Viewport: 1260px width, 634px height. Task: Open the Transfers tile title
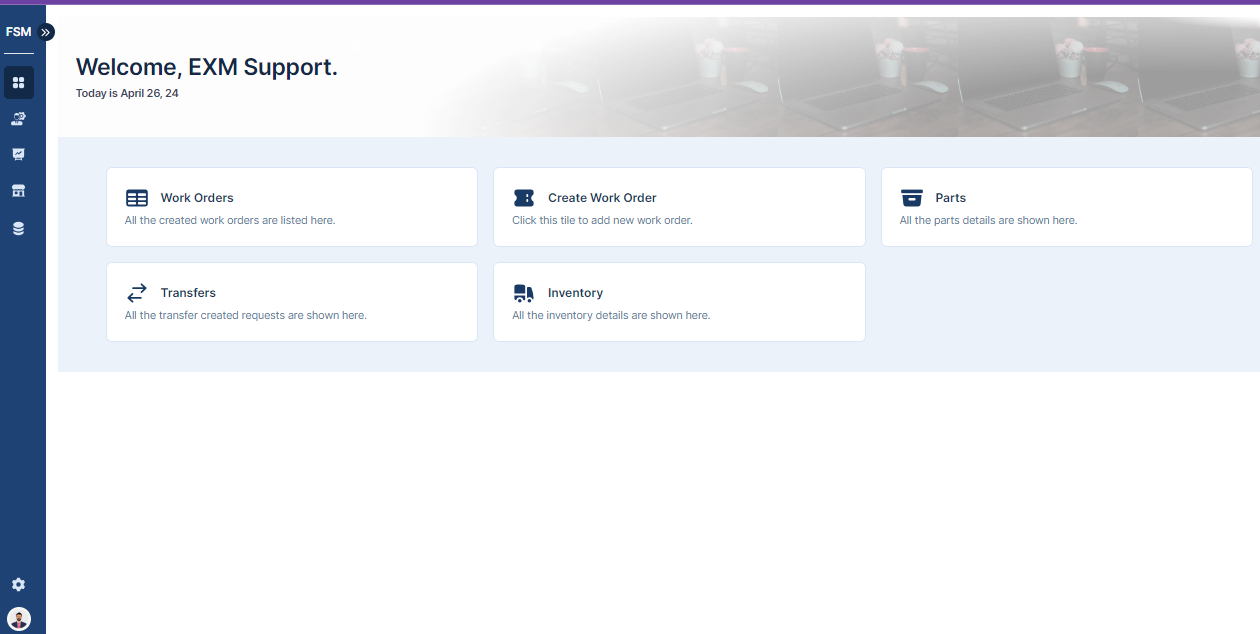click(x=188, y=293)
